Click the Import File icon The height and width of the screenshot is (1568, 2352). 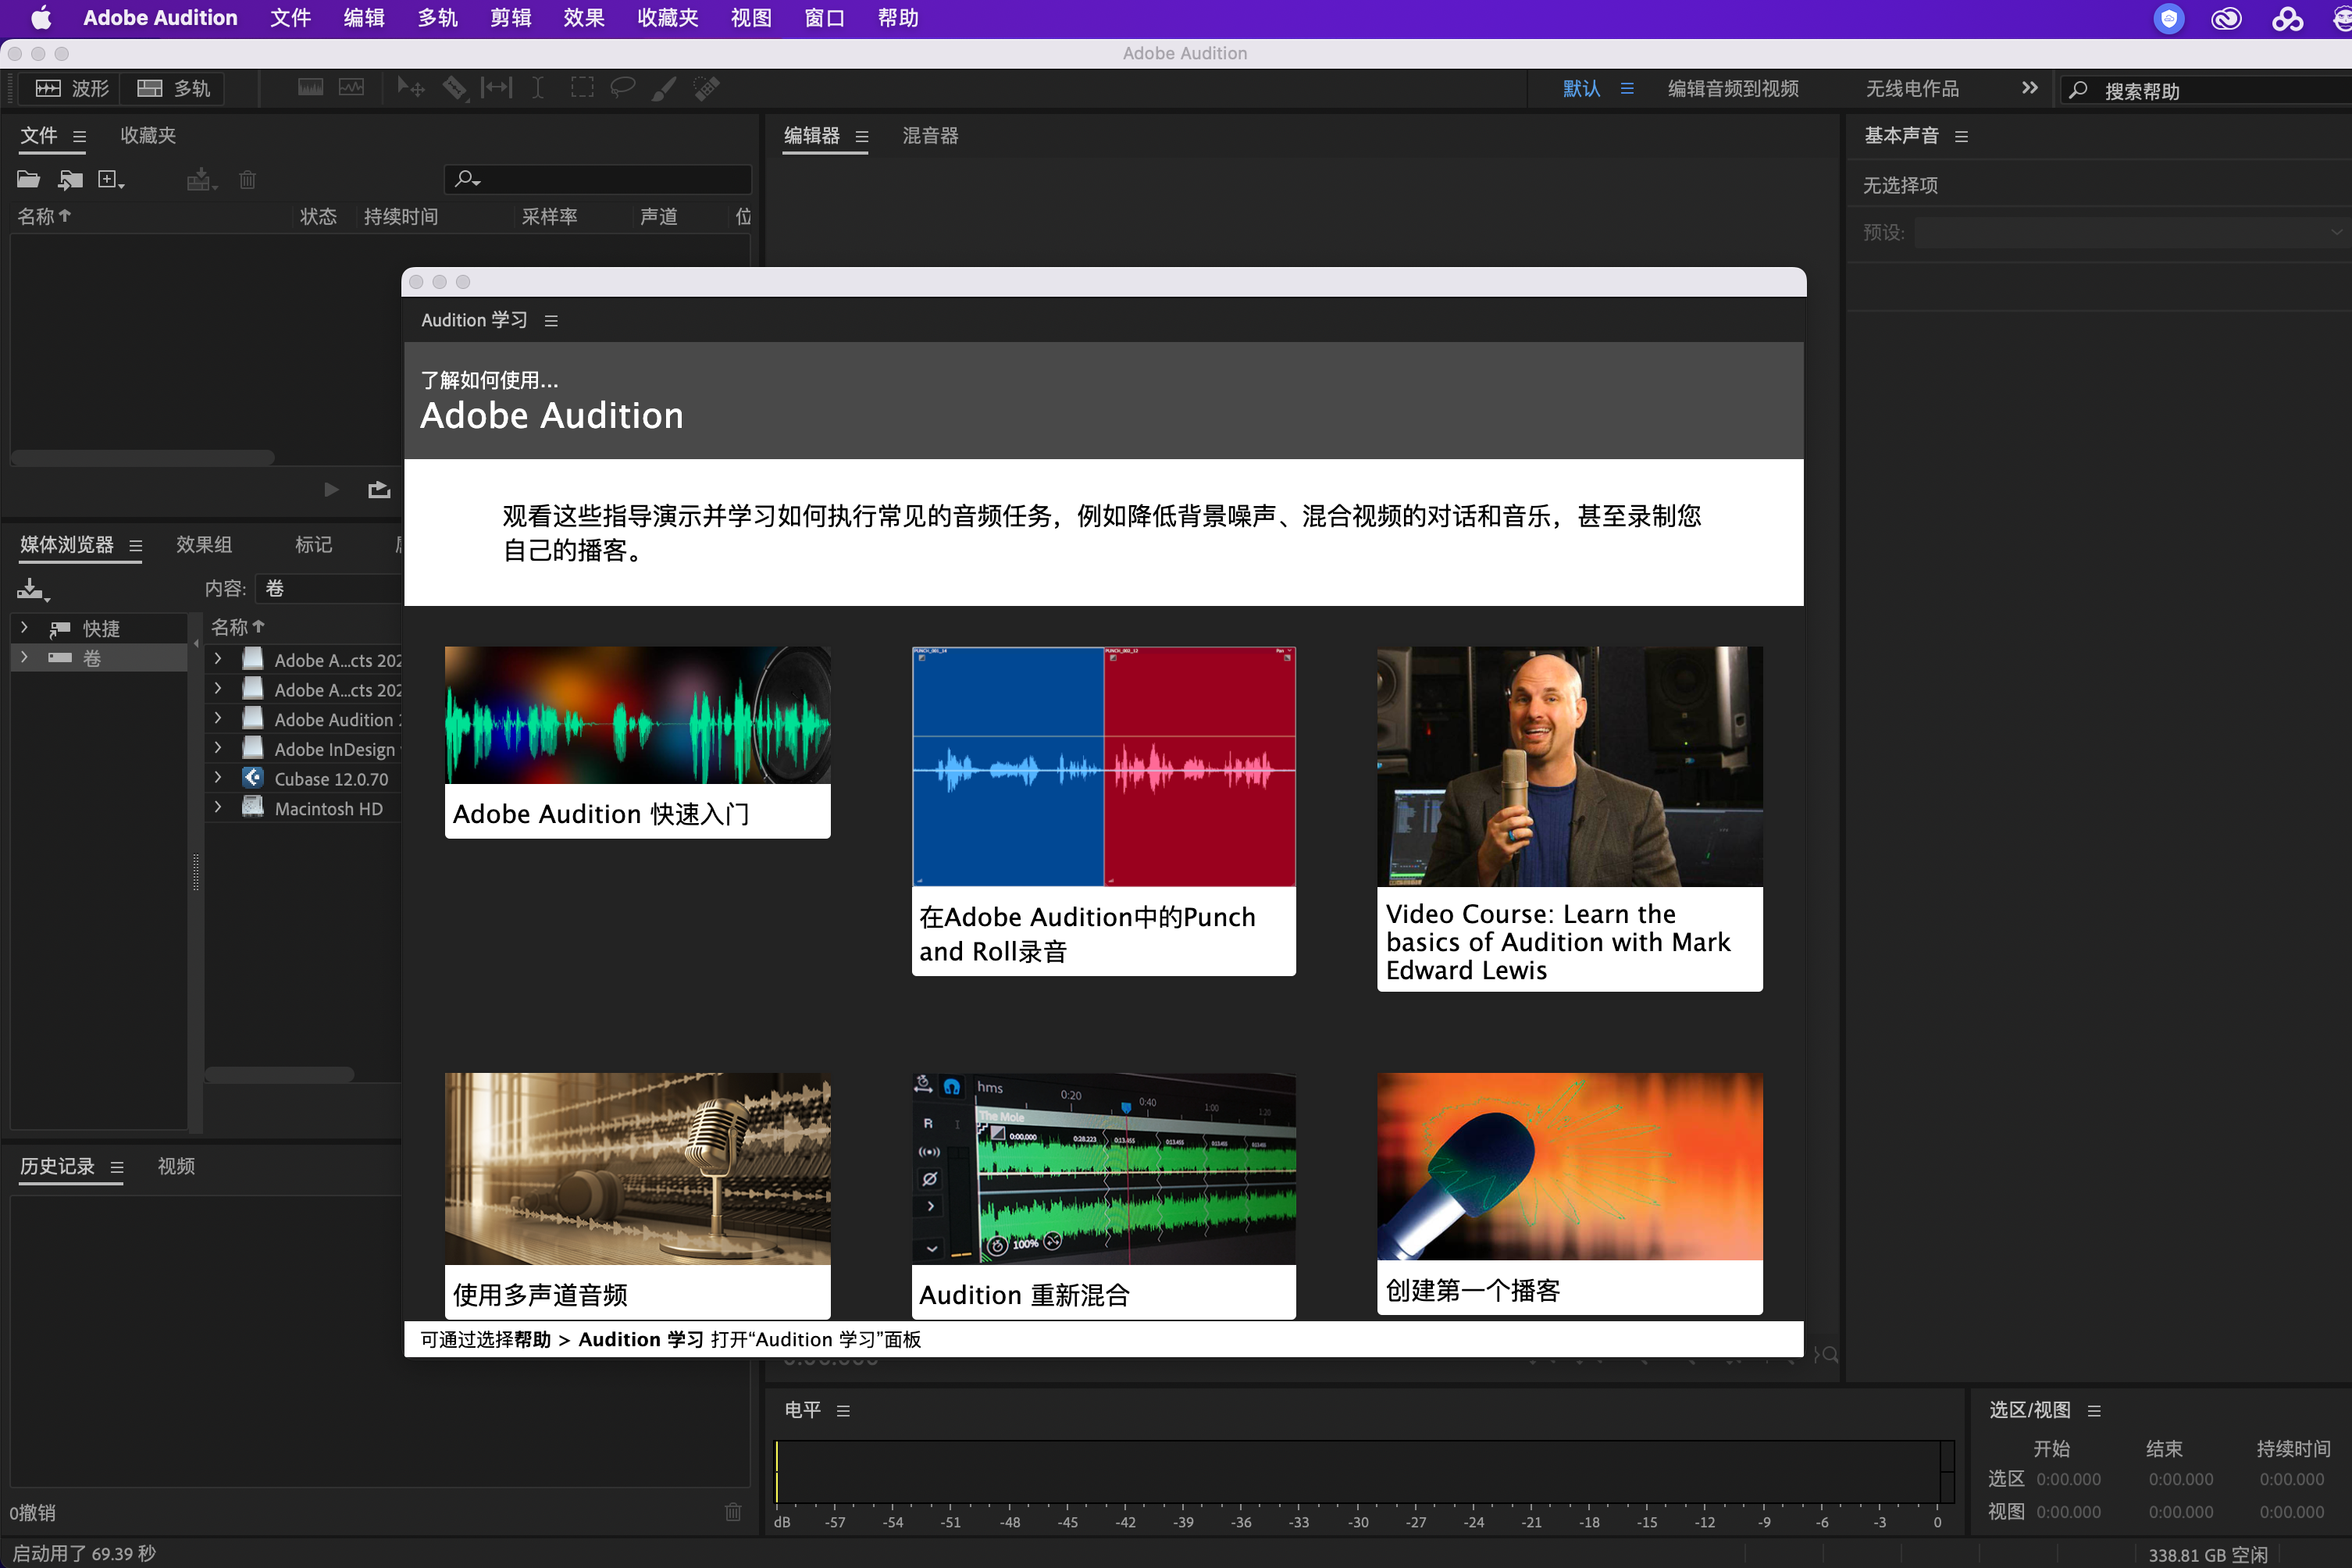tap(70, 180)
